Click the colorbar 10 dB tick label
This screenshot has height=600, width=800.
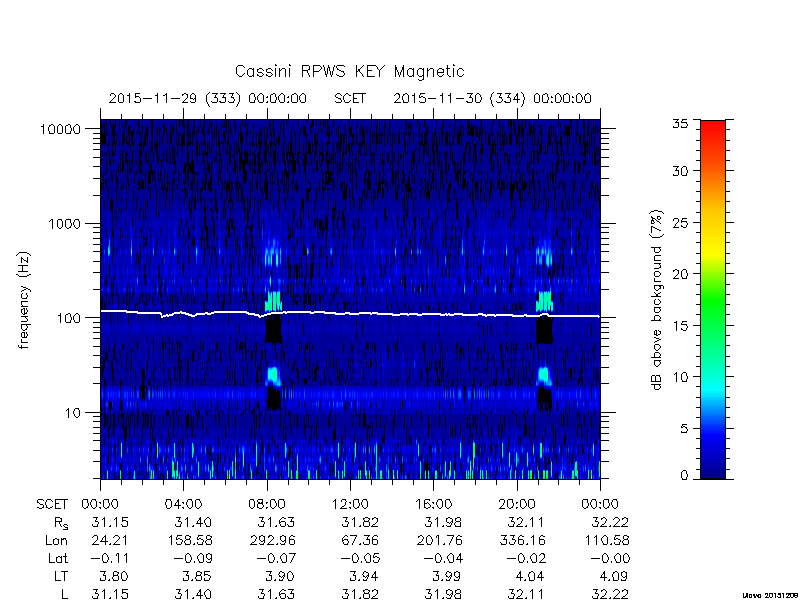click(x=680, y=377)
